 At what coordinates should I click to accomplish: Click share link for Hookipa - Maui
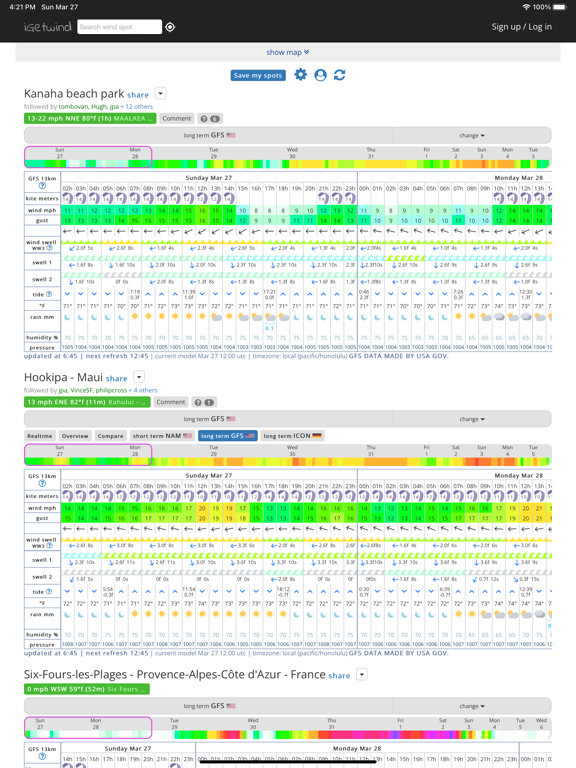[x=117, y=379]
